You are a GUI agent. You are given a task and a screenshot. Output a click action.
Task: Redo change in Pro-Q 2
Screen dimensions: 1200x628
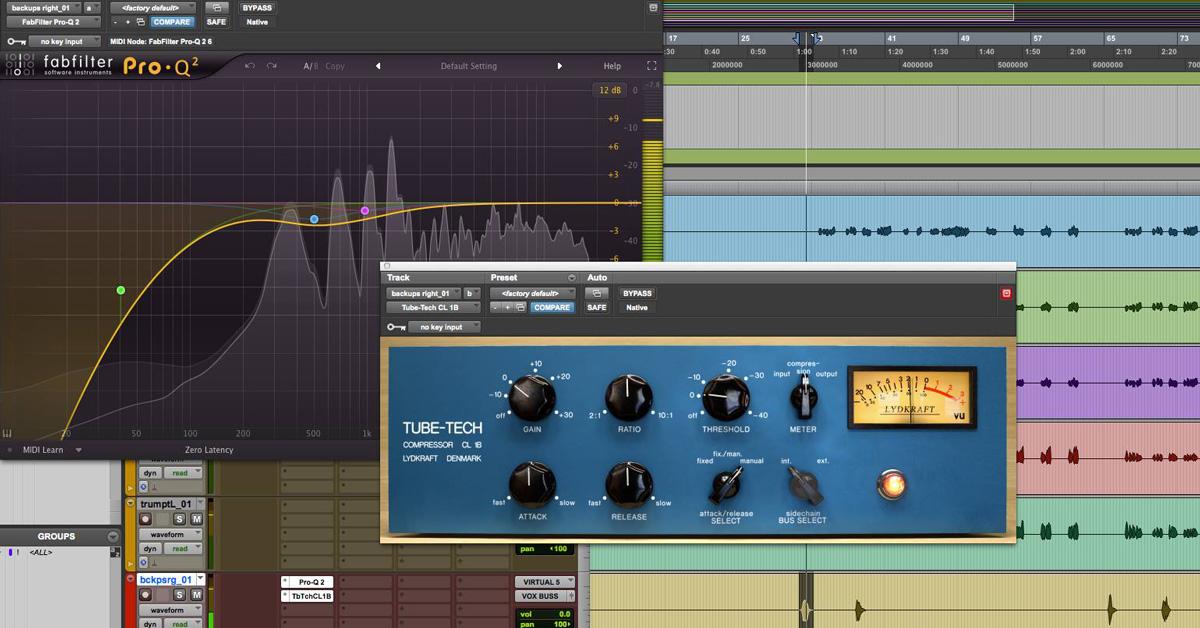tap(272, 66)
